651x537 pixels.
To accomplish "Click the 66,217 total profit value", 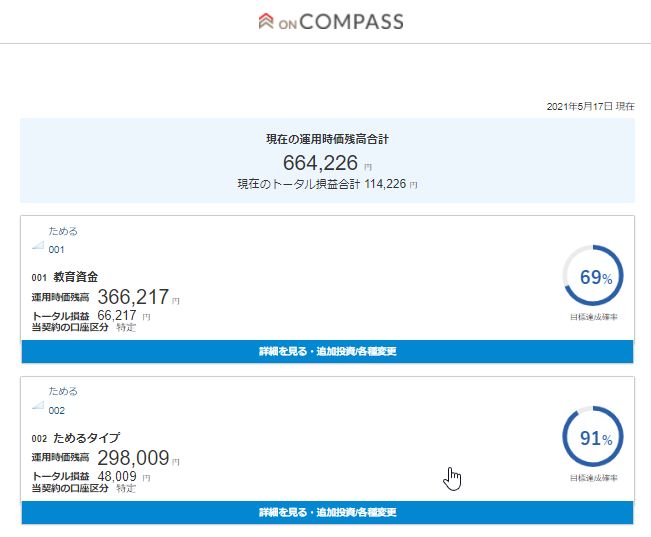I will [117, 316].
